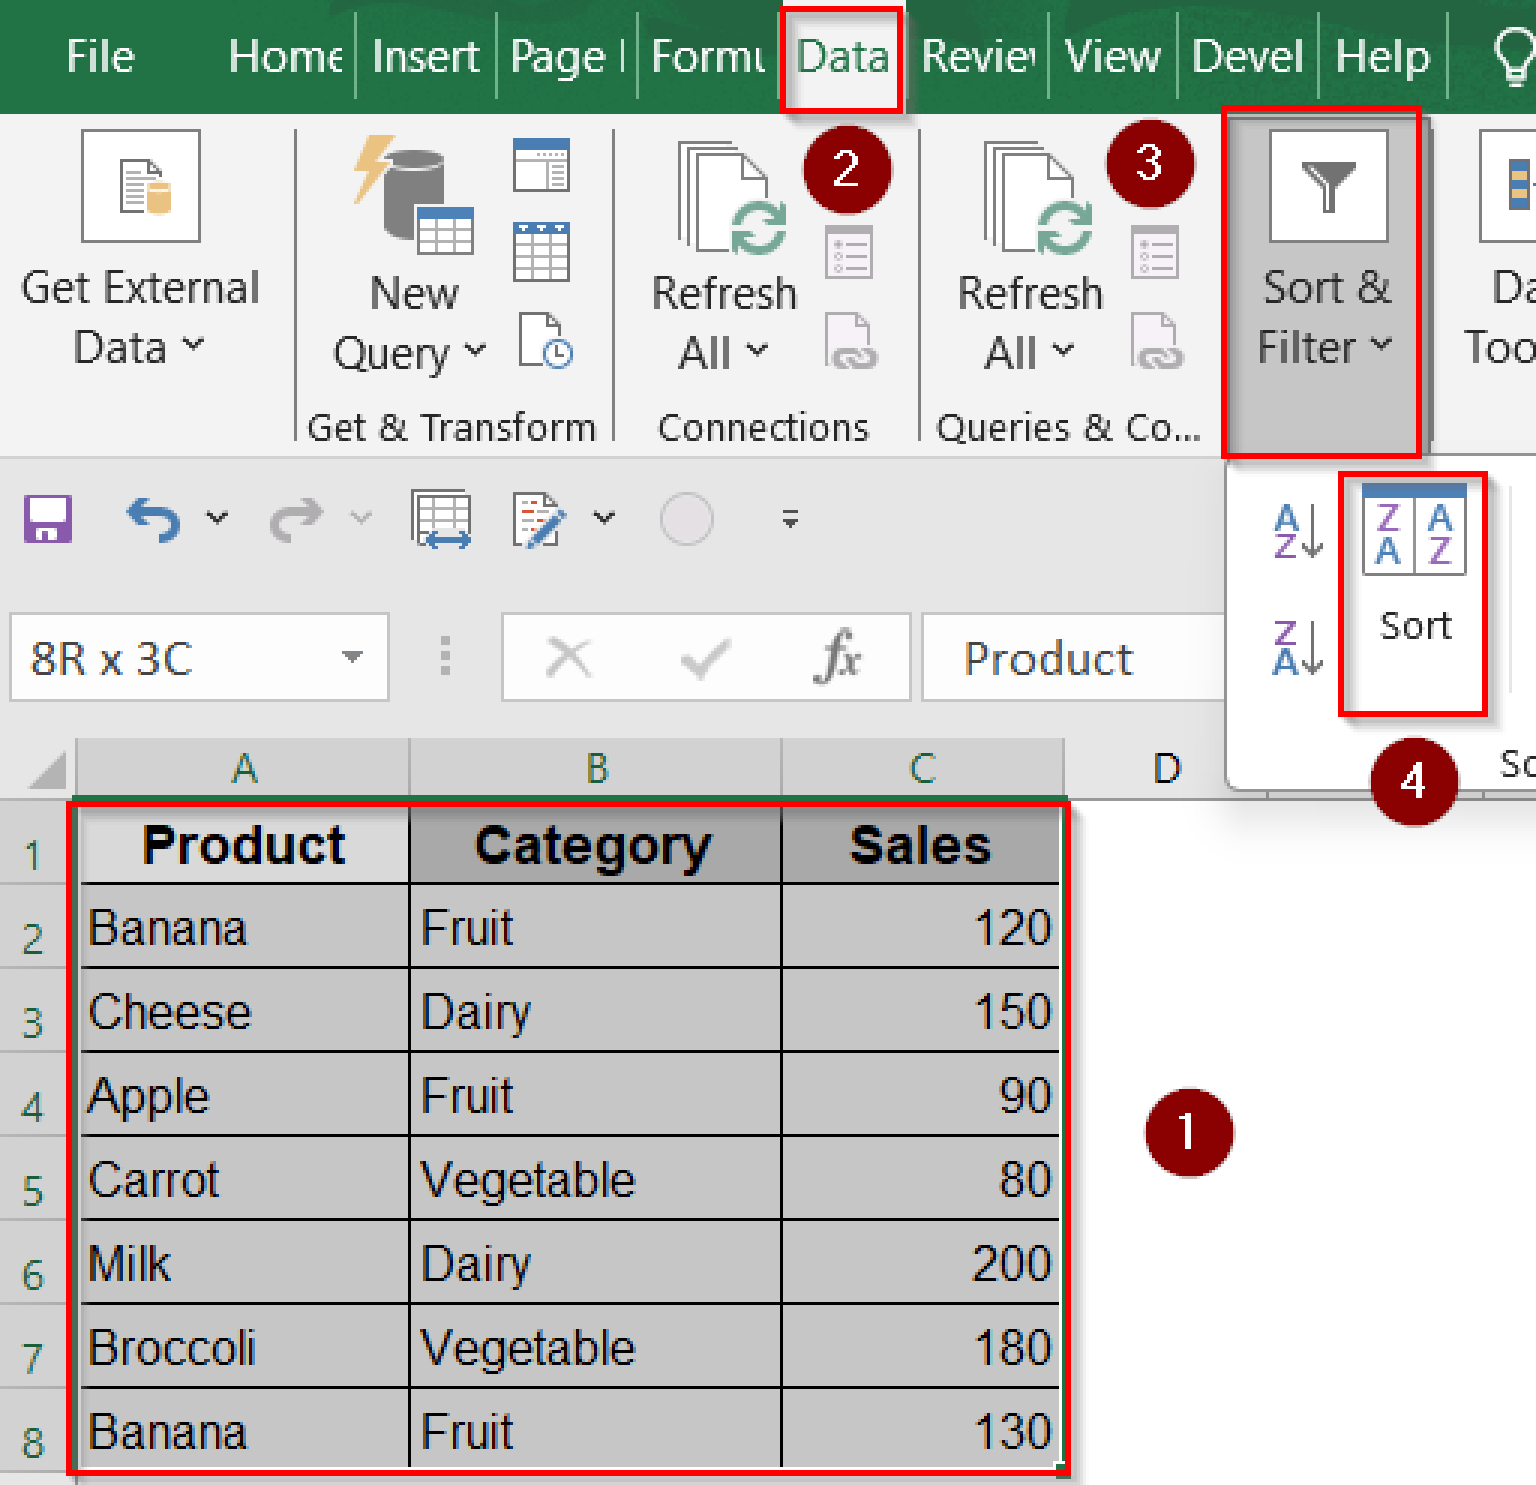The image size is (1536, 1485).
Task: Click the Sort Z to A icon
Action: click(1295, 650)
